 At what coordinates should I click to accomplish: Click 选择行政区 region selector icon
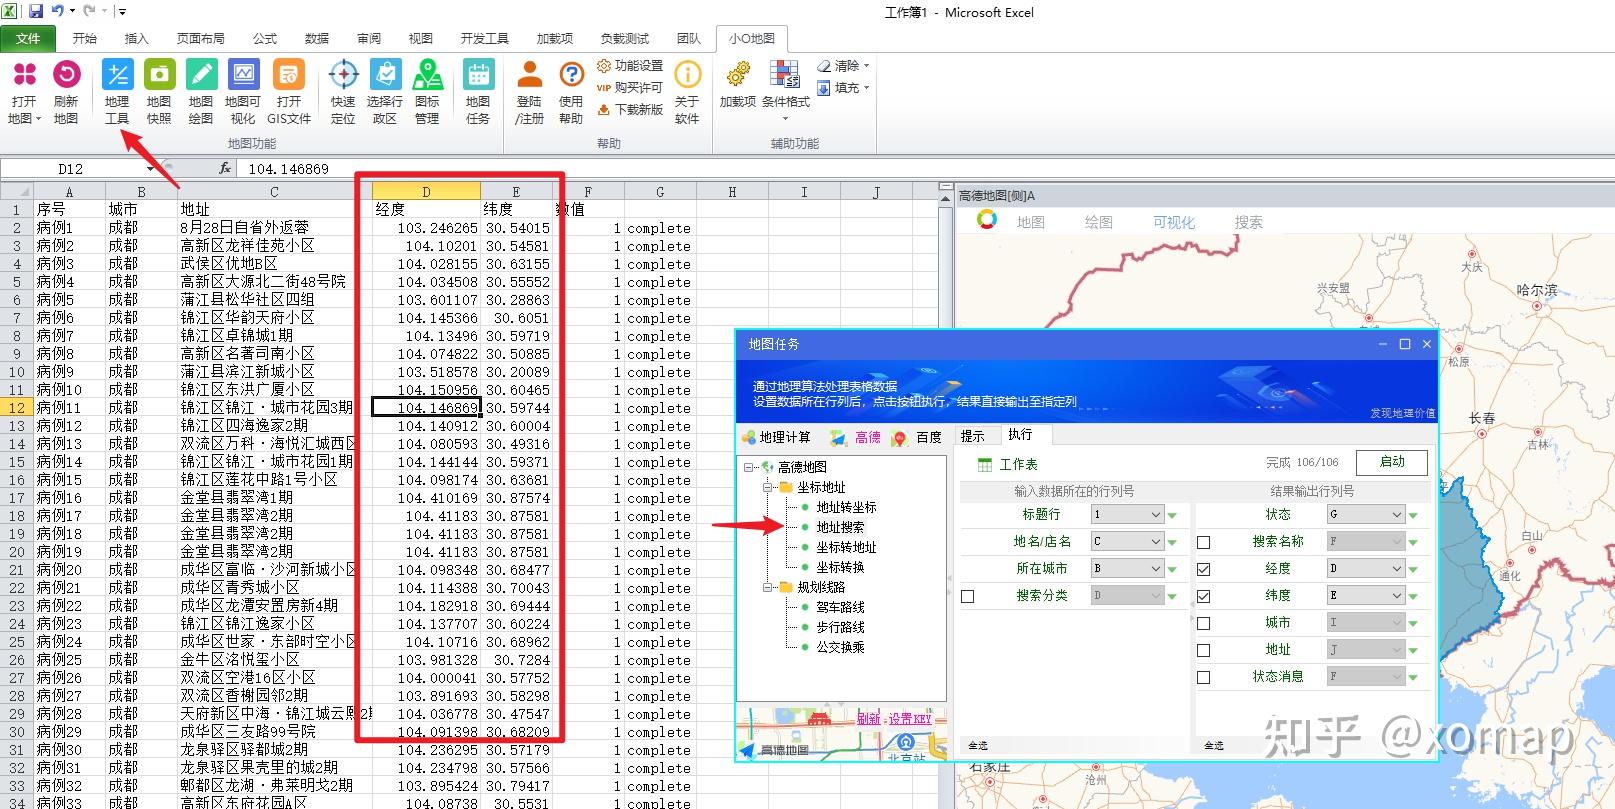[x=385, y=91]
